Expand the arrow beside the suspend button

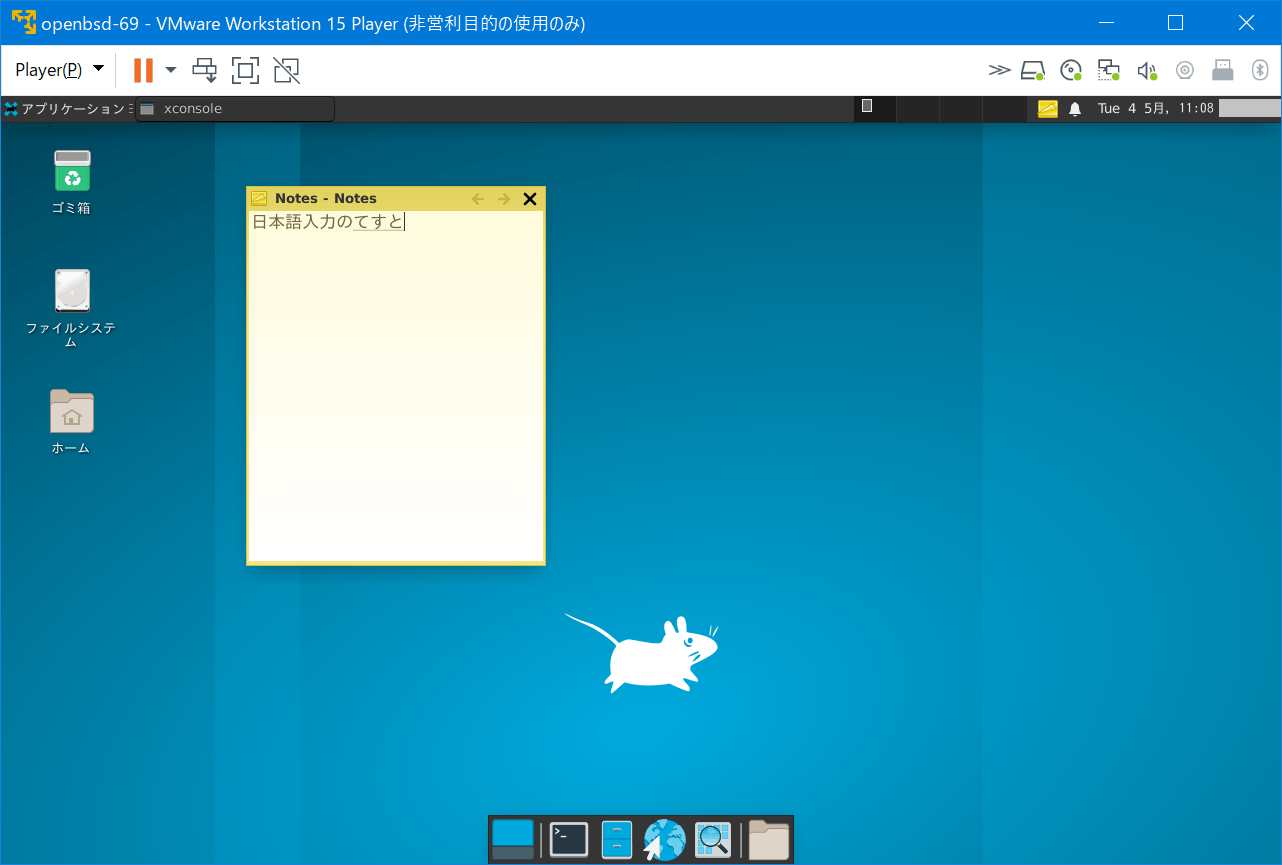(x=170, y=69)
